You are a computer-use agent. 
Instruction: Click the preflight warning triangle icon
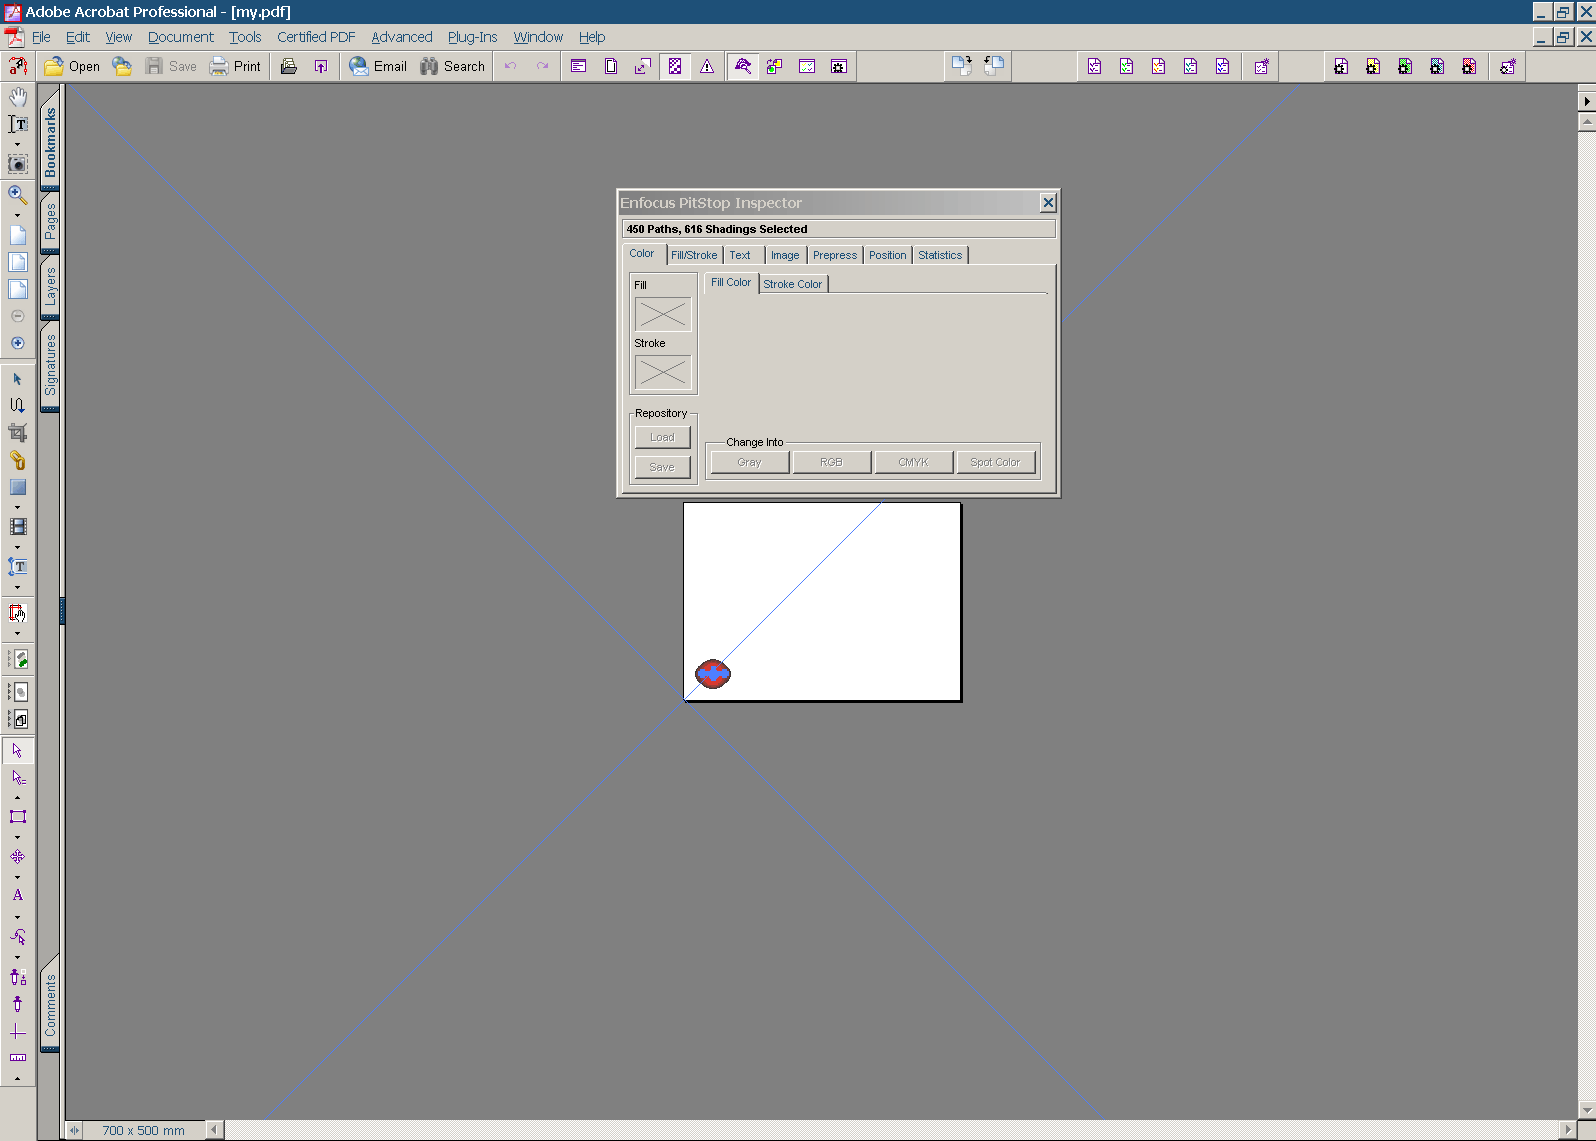tap(707, 66)
